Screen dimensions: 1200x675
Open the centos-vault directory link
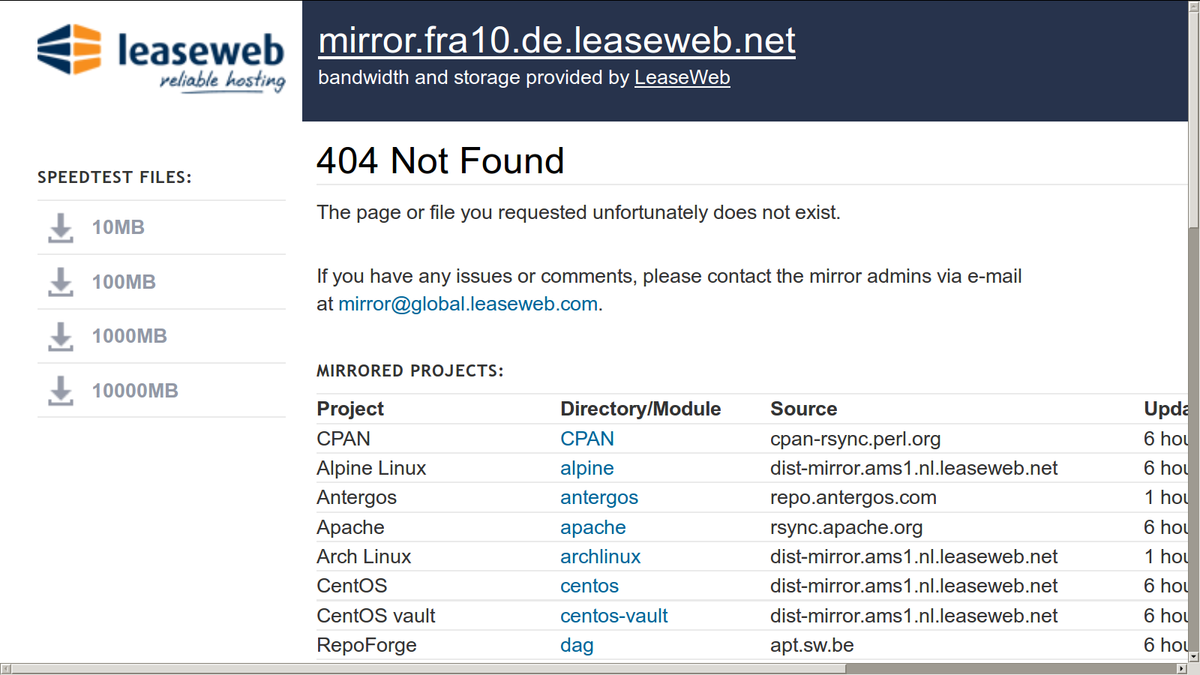(614, 615)
